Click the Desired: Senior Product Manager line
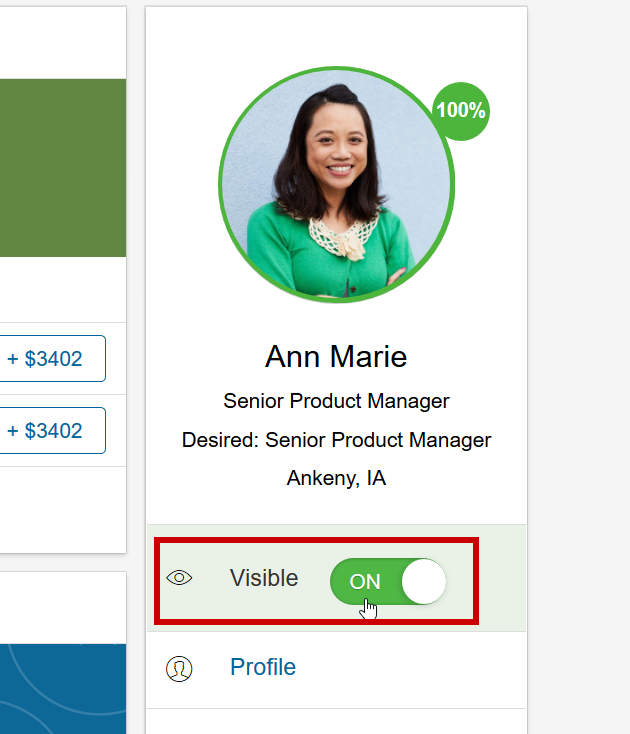630x734 pixels. click(x=336, y=440)
